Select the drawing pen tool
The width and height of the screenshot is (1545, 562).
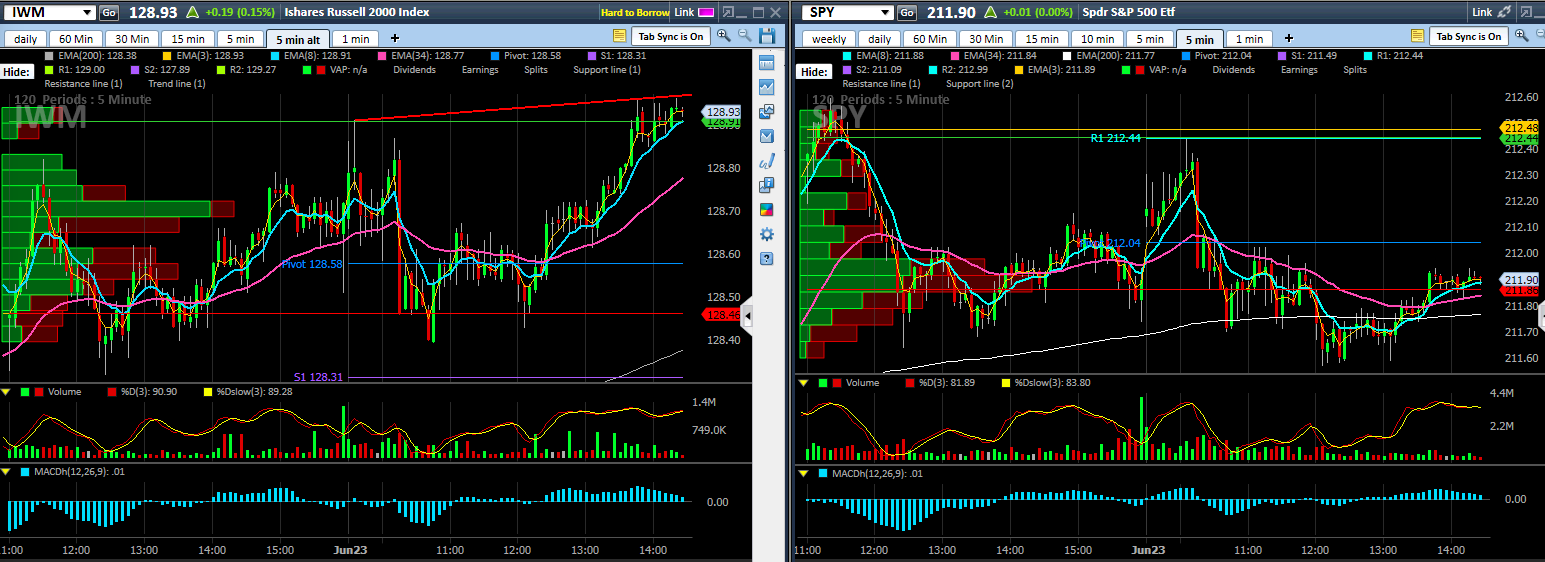pos(767,160)
